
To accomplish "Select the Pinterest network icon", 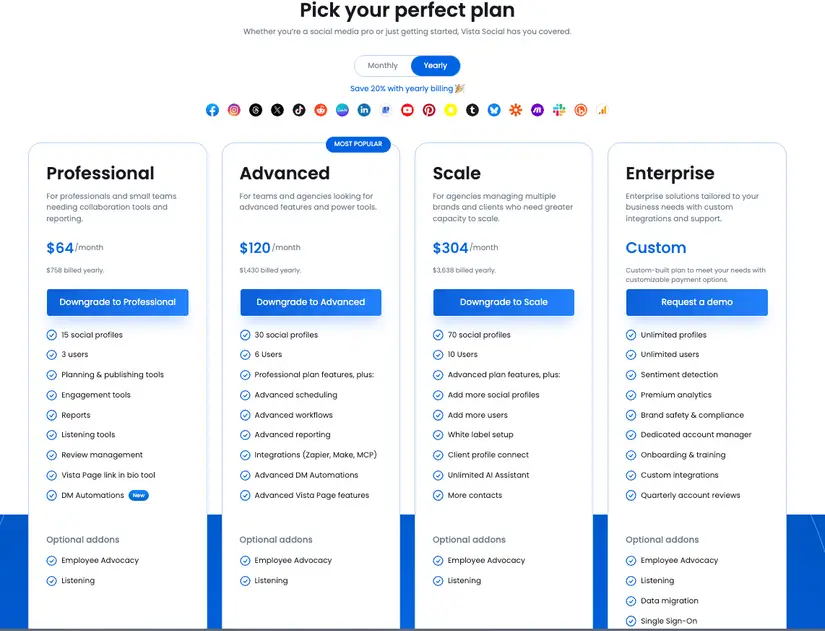I will pos(428,110).
